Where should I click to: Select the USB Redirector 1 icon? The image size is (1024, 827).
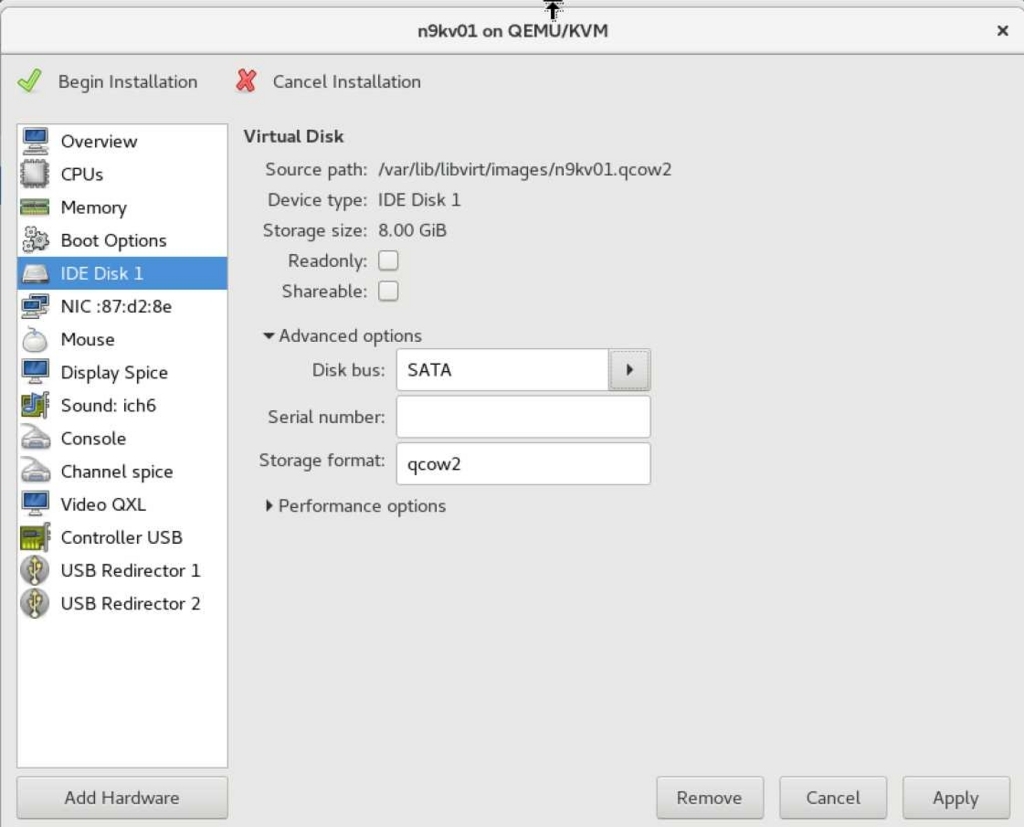point(35,570)
